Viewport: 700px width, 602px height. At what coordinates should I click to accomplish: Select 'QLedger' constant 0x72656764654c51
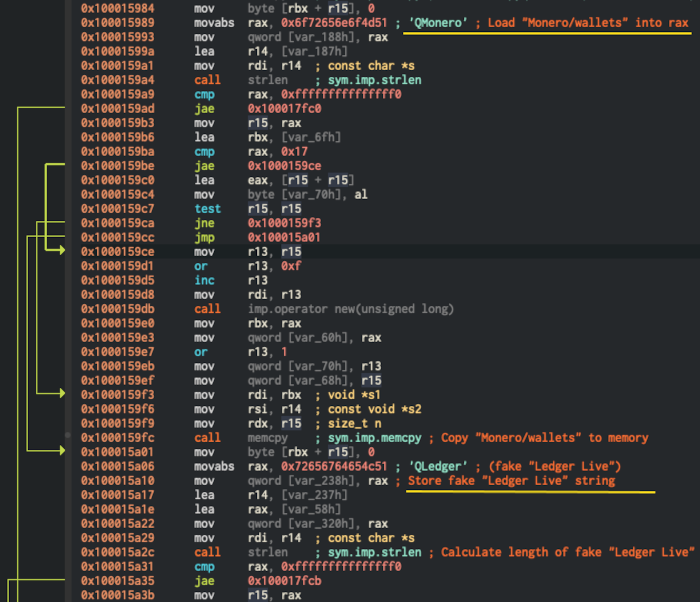(x=334, y=466)
